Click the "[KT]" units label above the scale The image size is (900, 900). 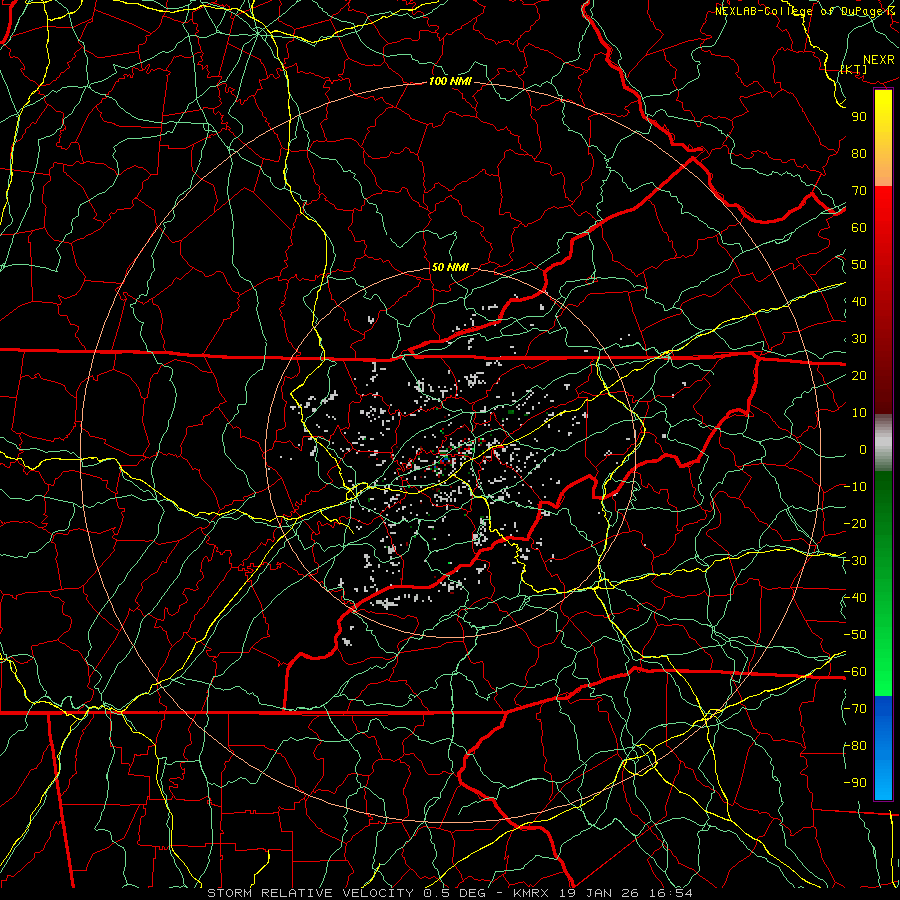tap(853, 69)
